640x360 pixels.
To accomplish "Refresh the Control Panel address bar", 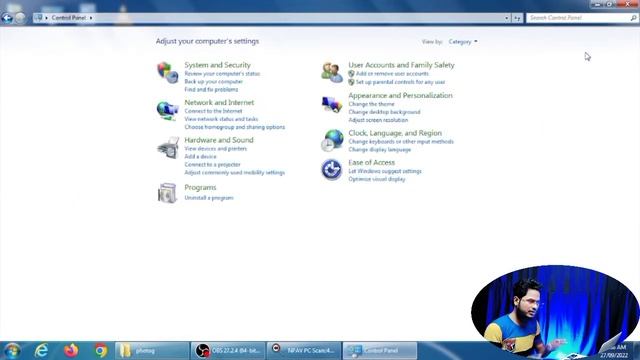I will 517,18.
